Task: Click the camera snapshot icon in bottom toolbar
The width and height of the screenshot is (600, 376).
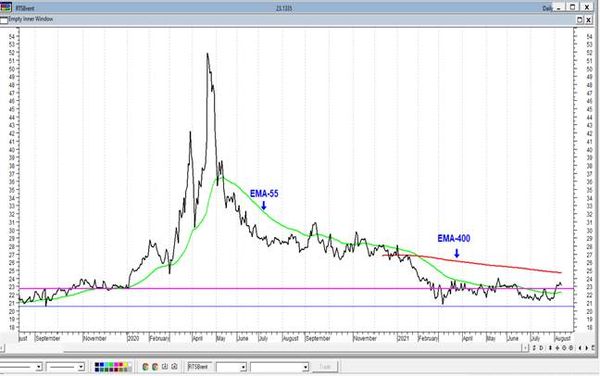Action: click(174, 366)
